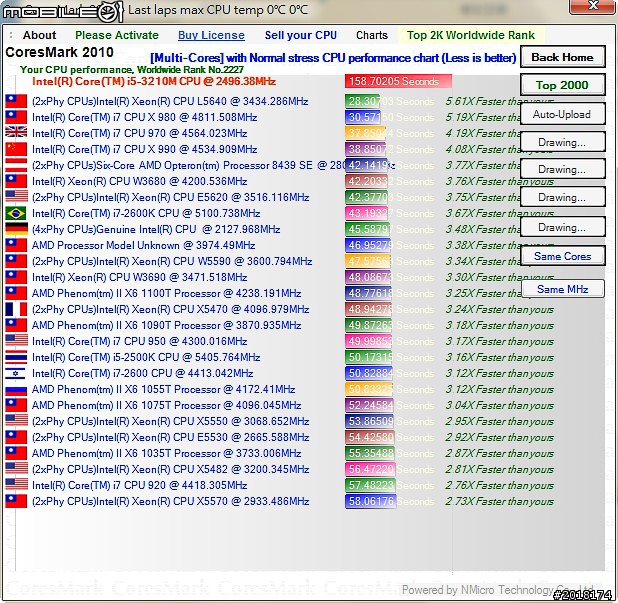618x603 pixels.
Task: Click the red 158.70205 Seconds result bar
Action: (x=398, y=81)
